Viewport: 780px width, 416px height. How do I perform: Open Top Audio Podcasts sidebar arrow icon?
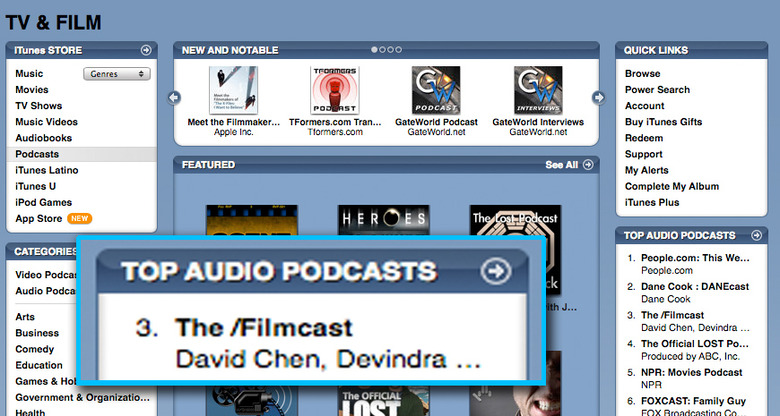756,235
